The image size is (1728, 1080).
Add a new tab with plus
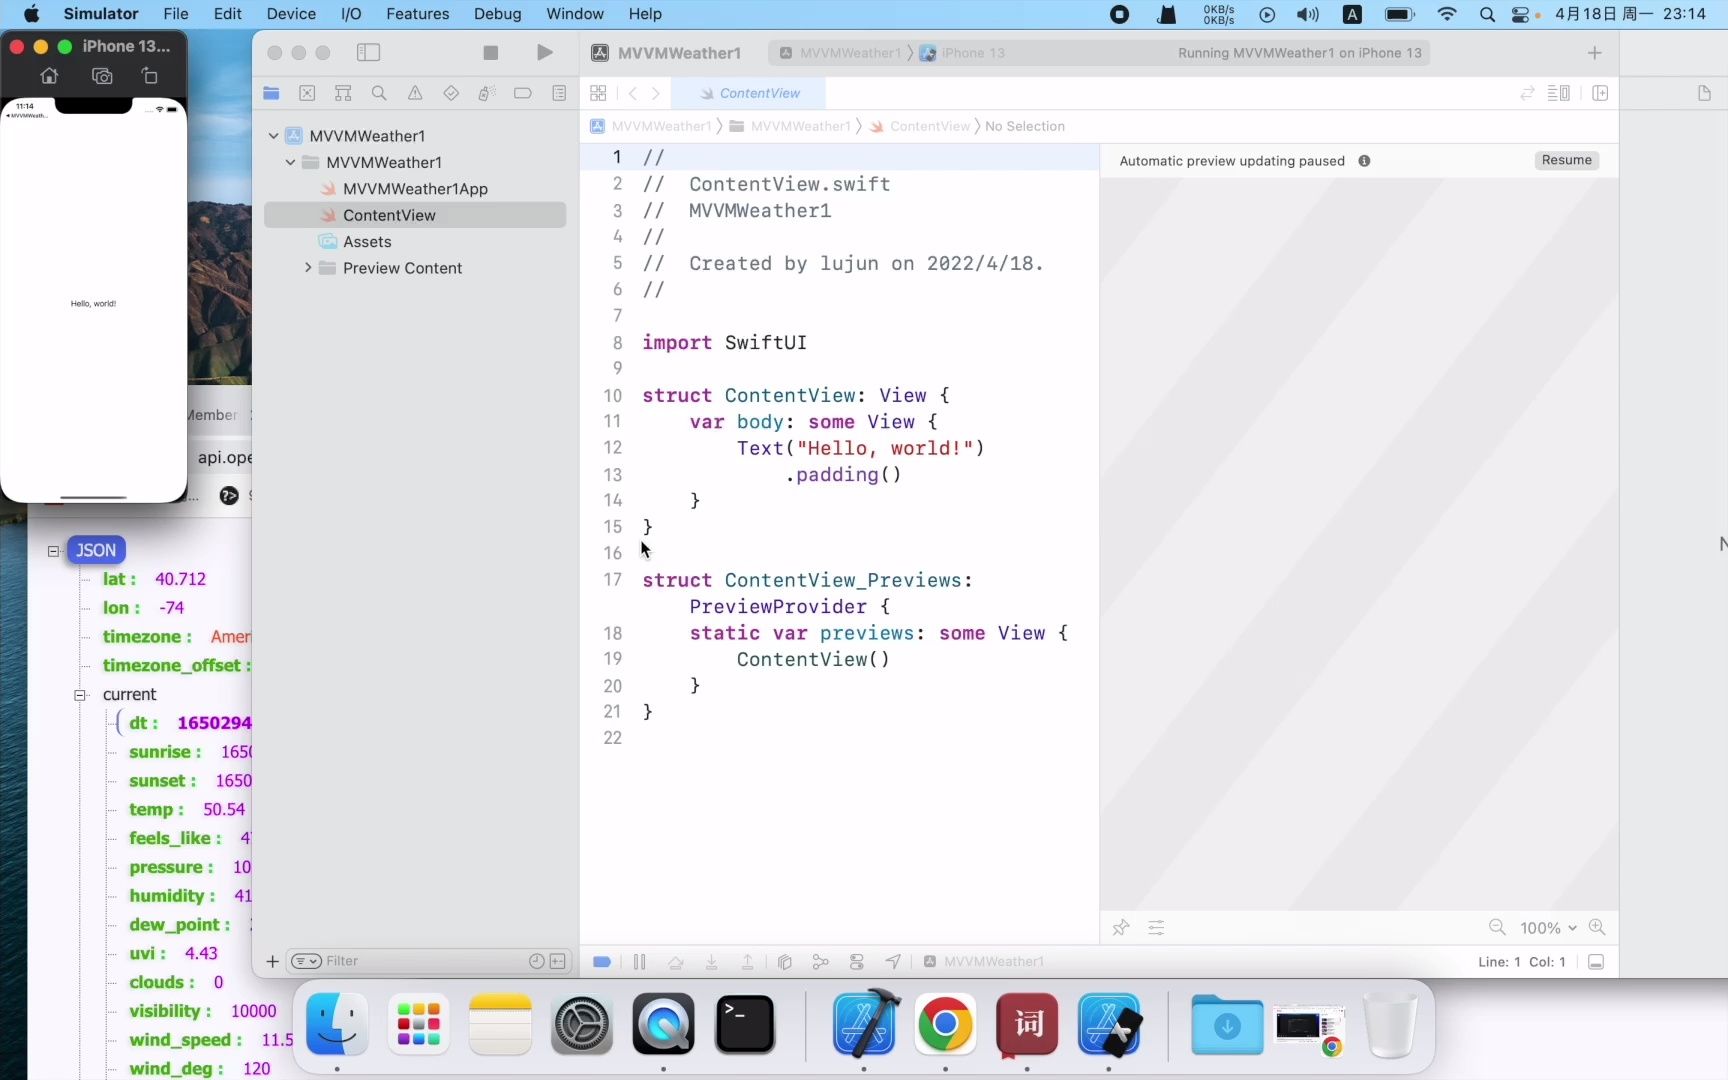pyautogui.click(x=1595, y=53)
